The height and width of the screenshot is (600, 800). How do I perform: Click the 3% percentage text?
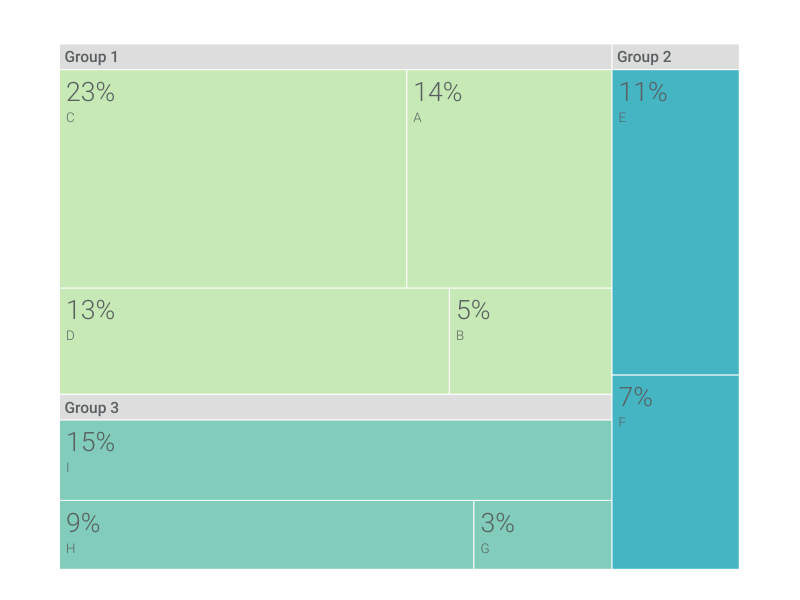click(x=497, y=523)
